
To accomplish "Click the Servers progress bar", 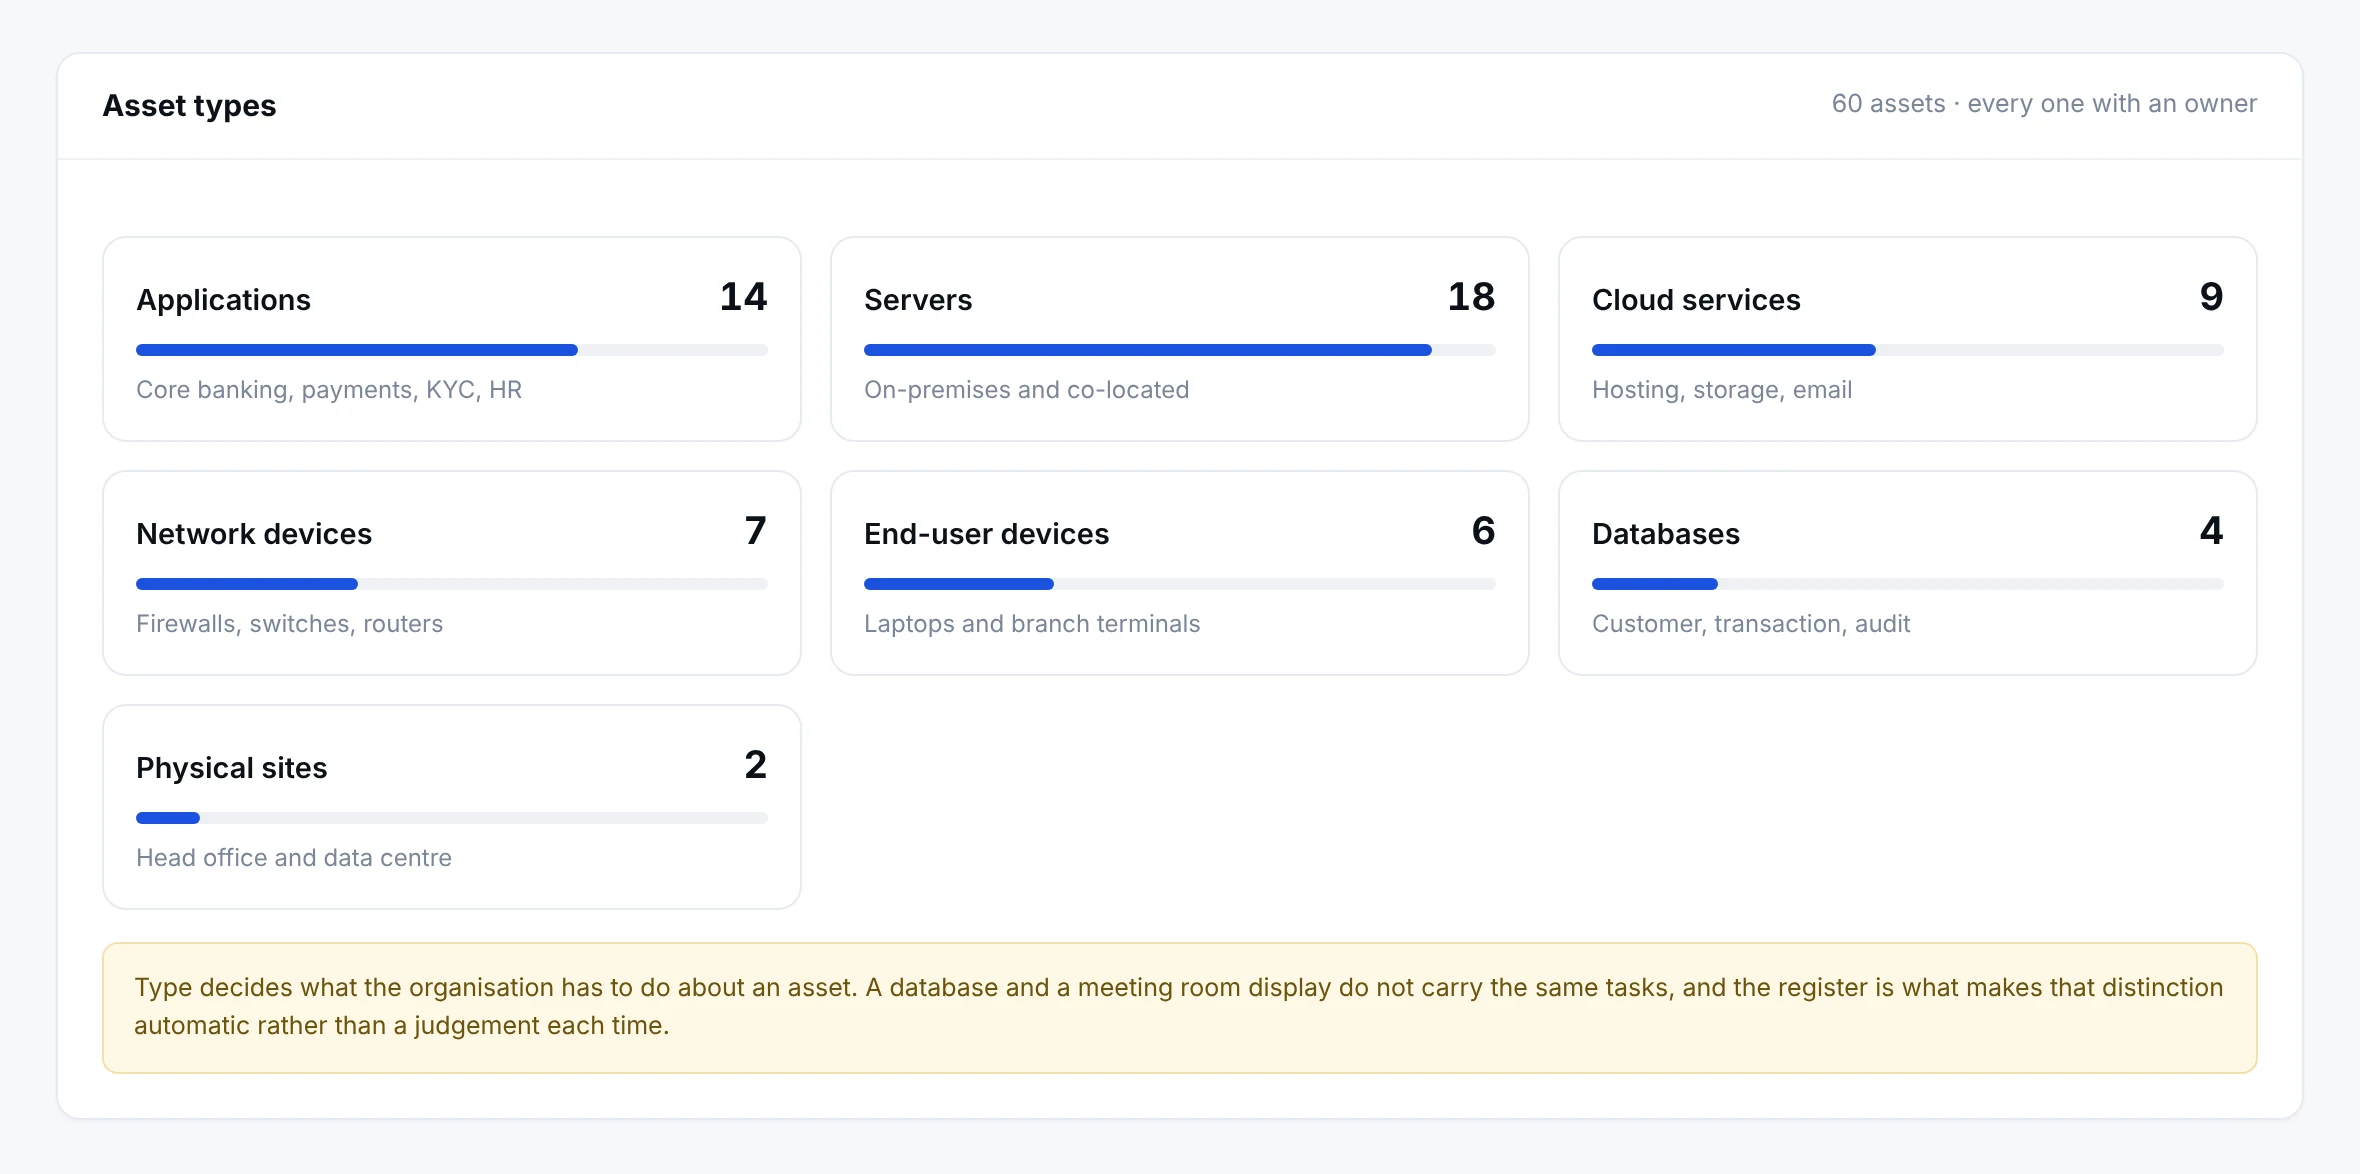I will point(1180,350).
